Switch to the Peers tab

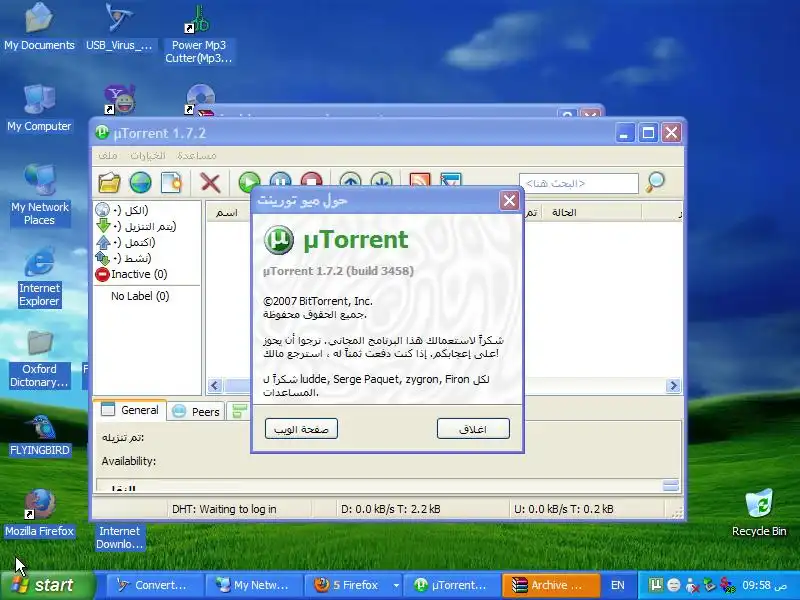pos(196,411)
